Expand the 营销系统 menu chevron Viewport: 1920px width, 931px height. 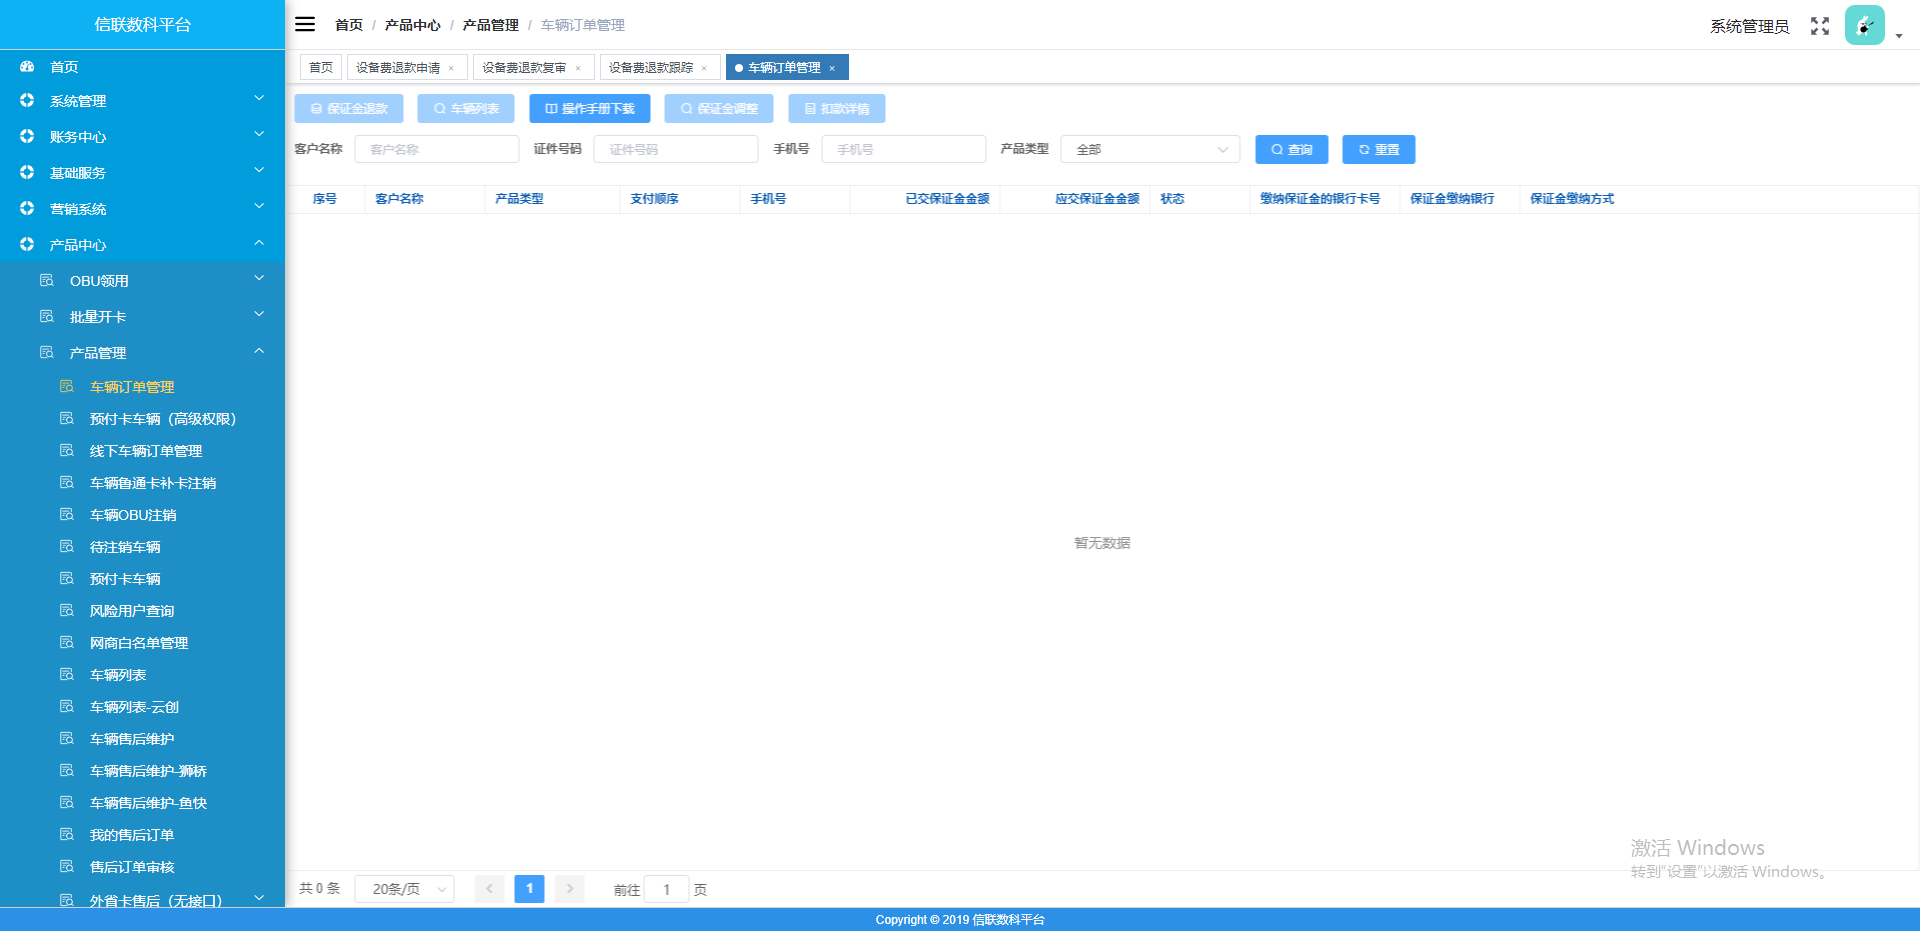point(259,206)
